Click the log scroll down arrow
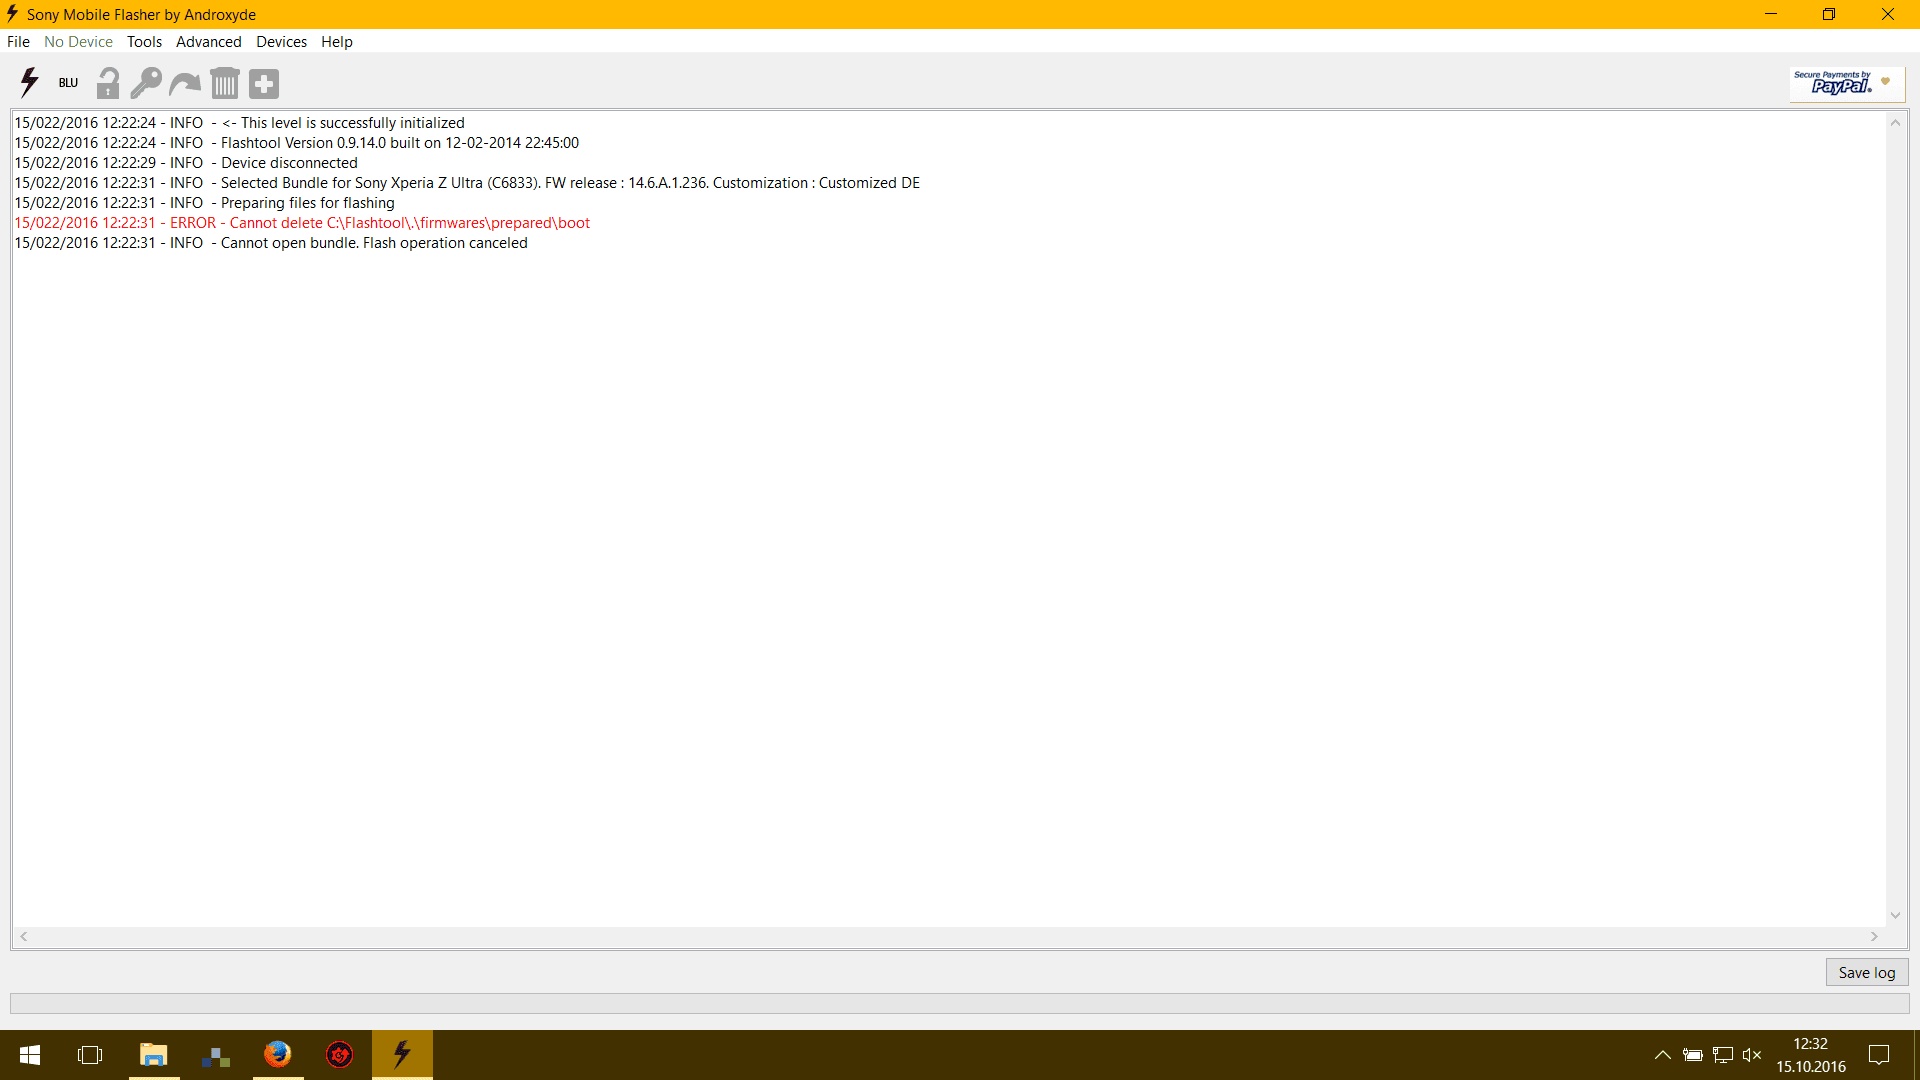 point(1895,916)
